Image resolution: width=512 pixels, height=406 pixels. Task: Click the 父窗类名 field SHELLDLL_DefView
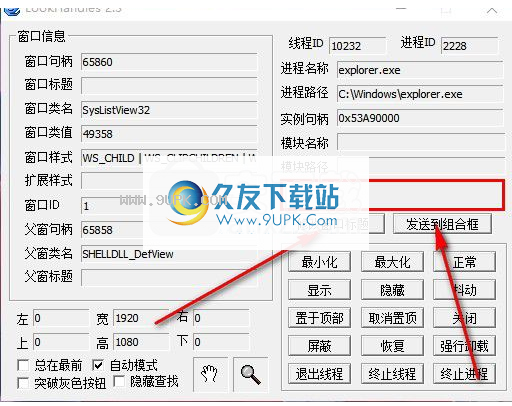click(x=169, y=254)
